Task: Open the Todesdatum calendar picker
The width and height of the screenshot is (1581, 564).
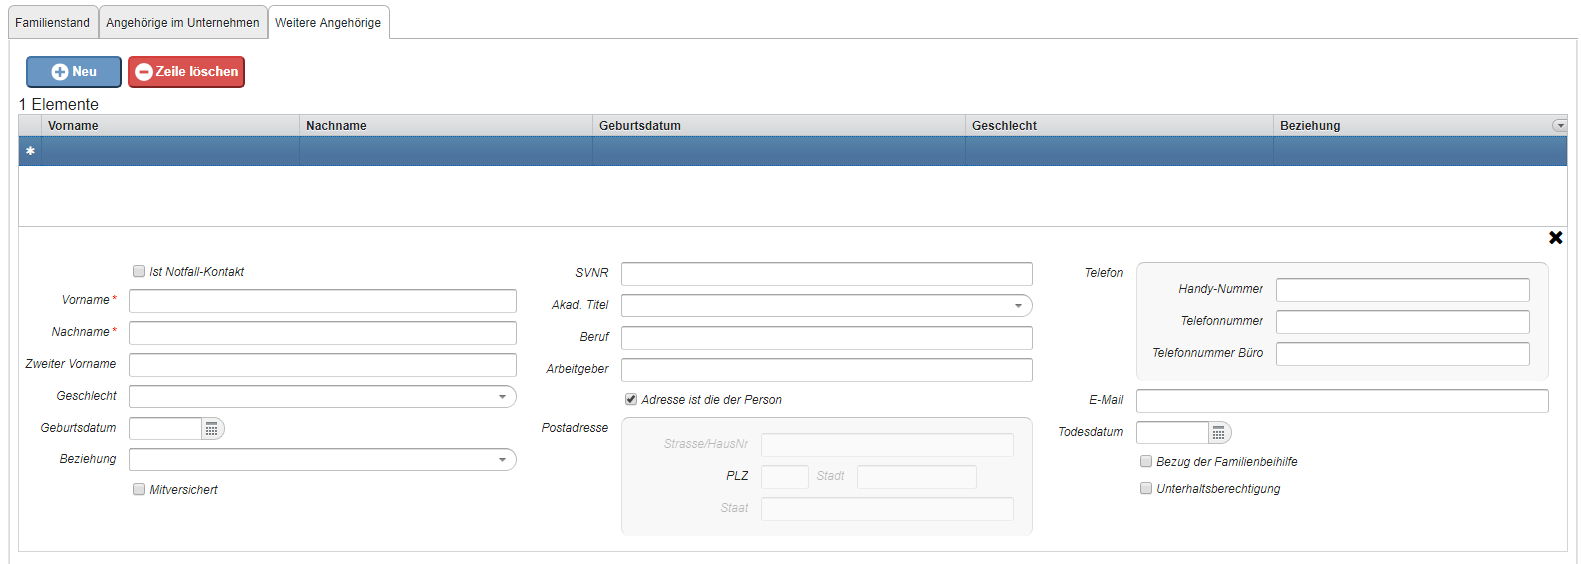Action: (1218, 433)
